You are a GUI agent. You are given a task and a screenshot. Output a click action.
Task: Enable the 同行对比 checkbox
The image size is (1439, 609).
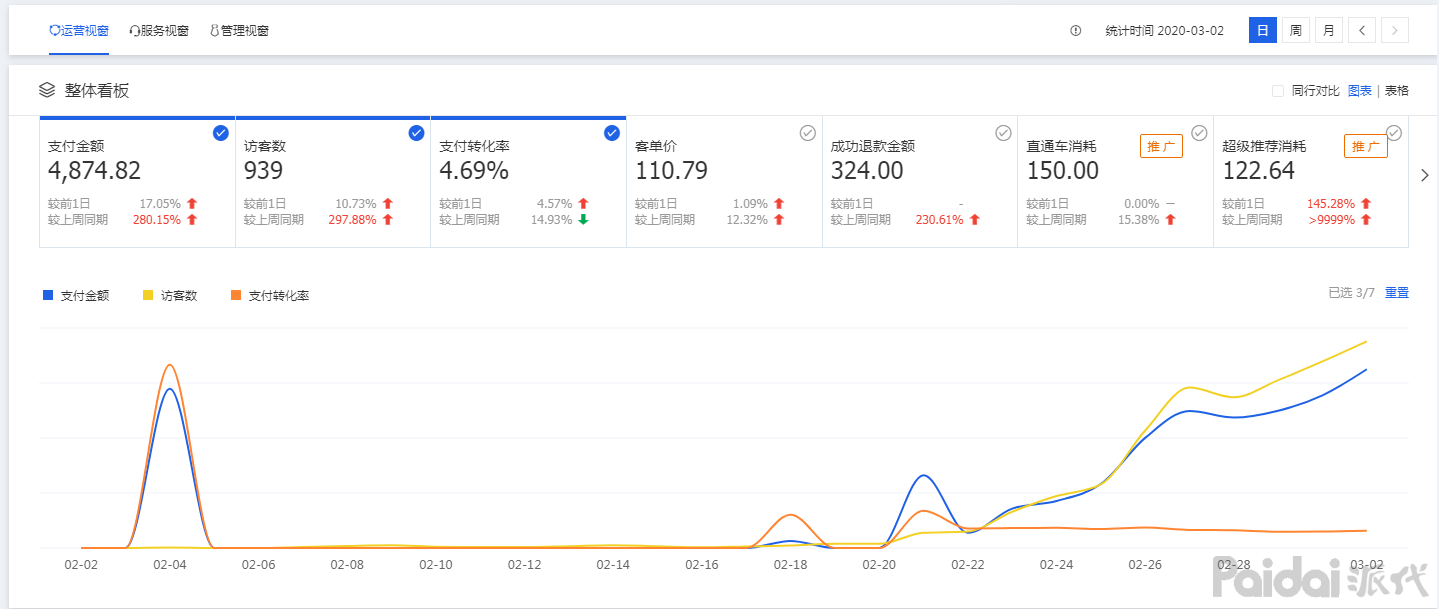(x=1278, y=91)
